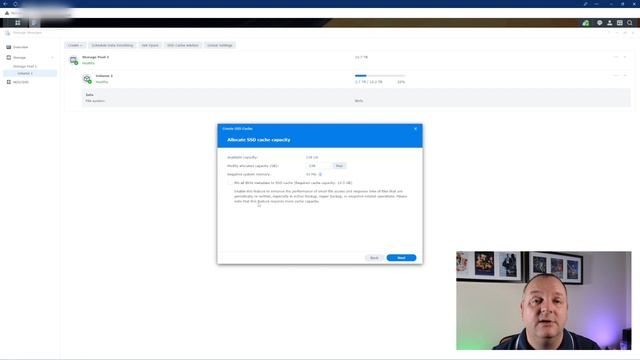Open the Create dropdown menu
This screenshot has width=640, height=360.
75,45
